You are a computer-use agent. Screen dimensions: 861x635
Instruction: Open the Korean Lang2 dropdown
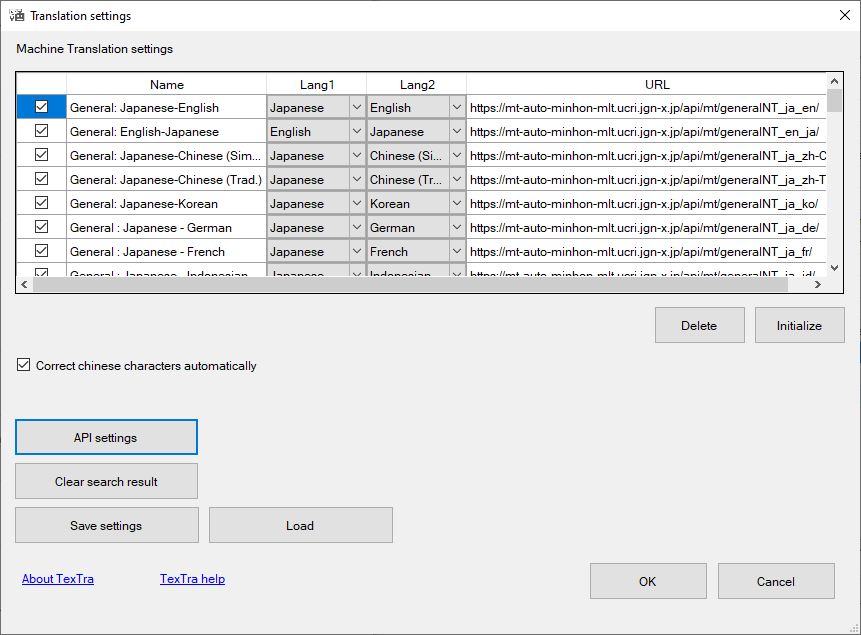457,203
